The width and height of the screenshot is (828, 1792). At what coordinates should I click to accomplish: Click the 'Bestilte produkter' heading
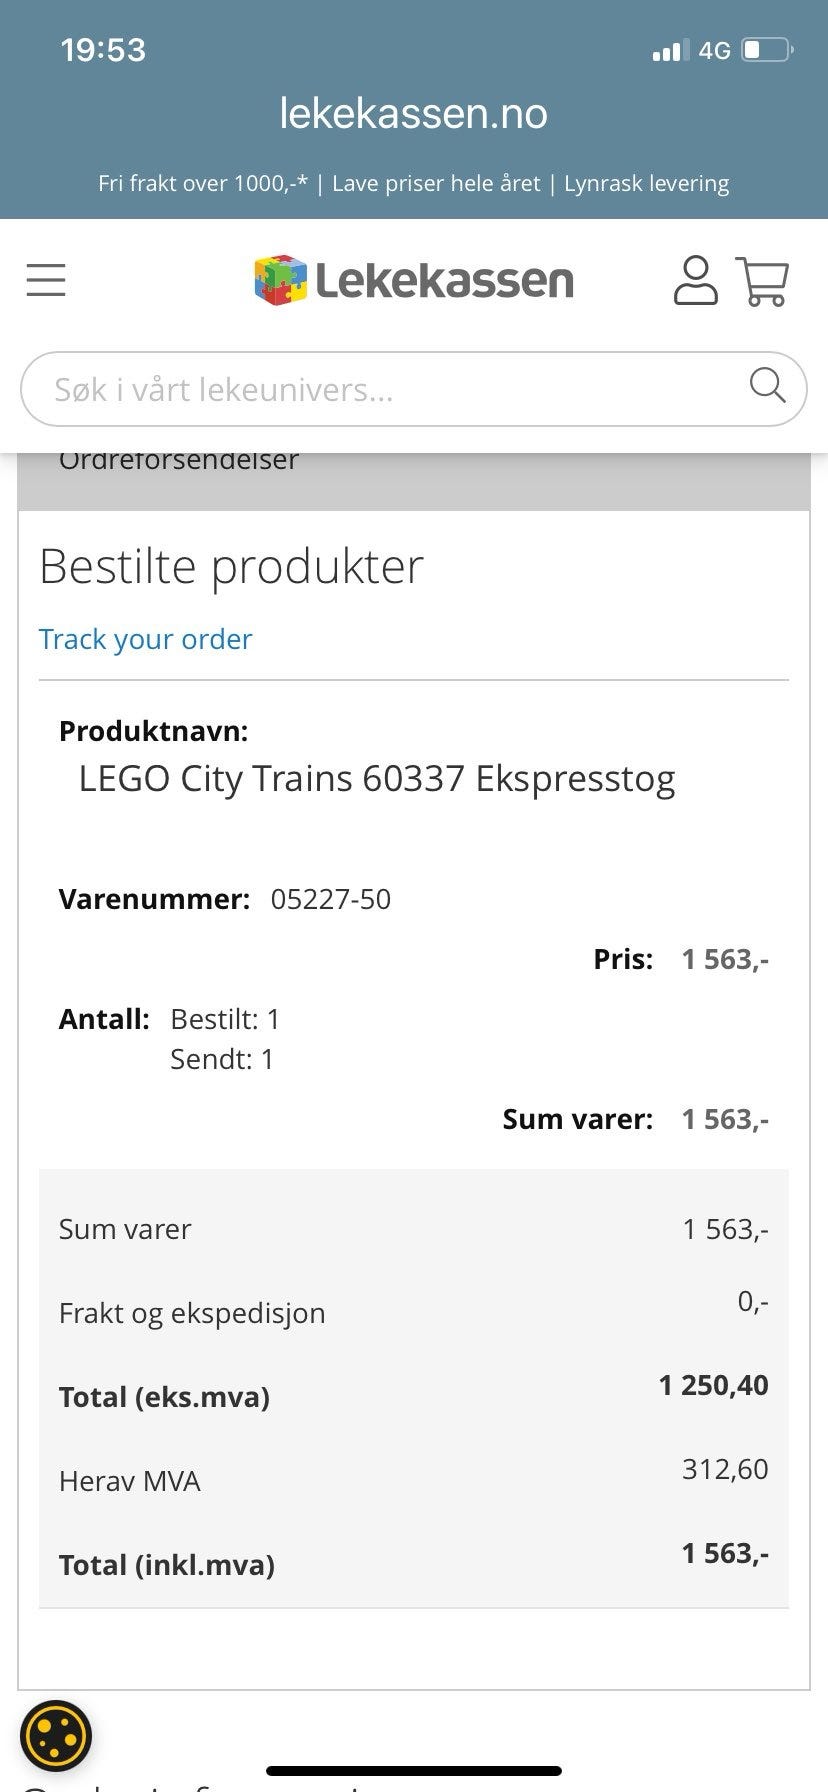[231, 566]
